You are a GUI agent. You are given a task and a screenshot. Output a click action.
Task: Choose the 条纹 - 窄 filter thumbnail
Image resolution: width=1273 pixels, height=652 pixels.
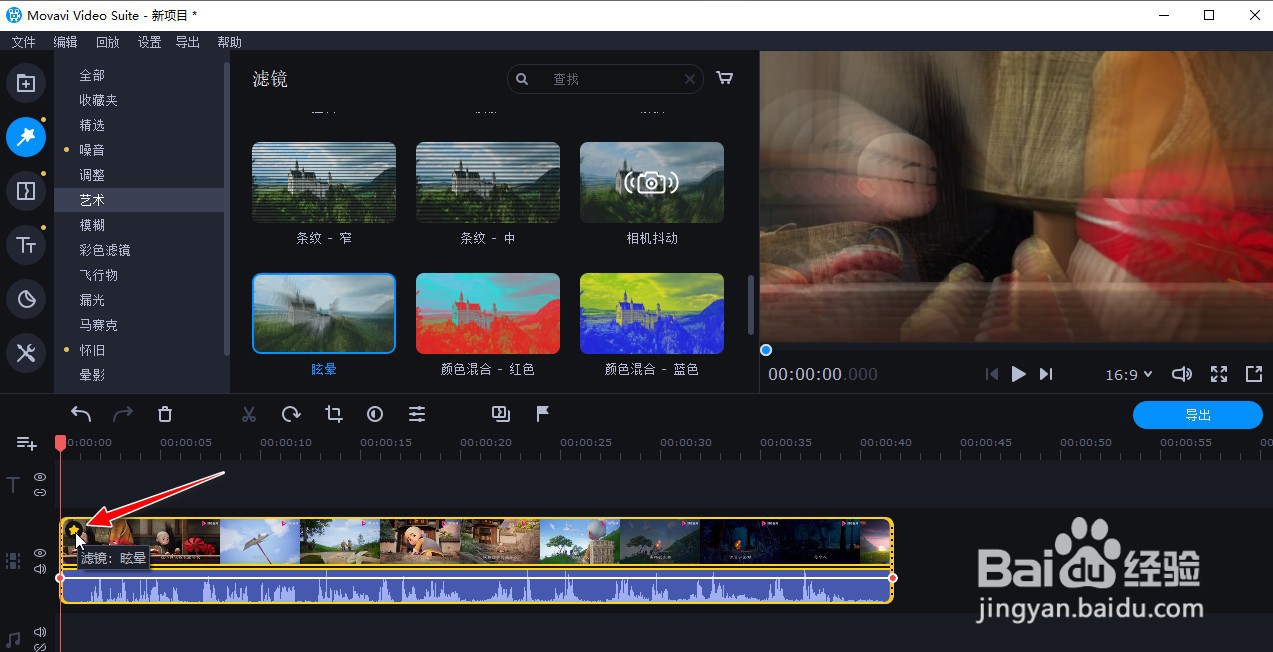tap(324, 182)
